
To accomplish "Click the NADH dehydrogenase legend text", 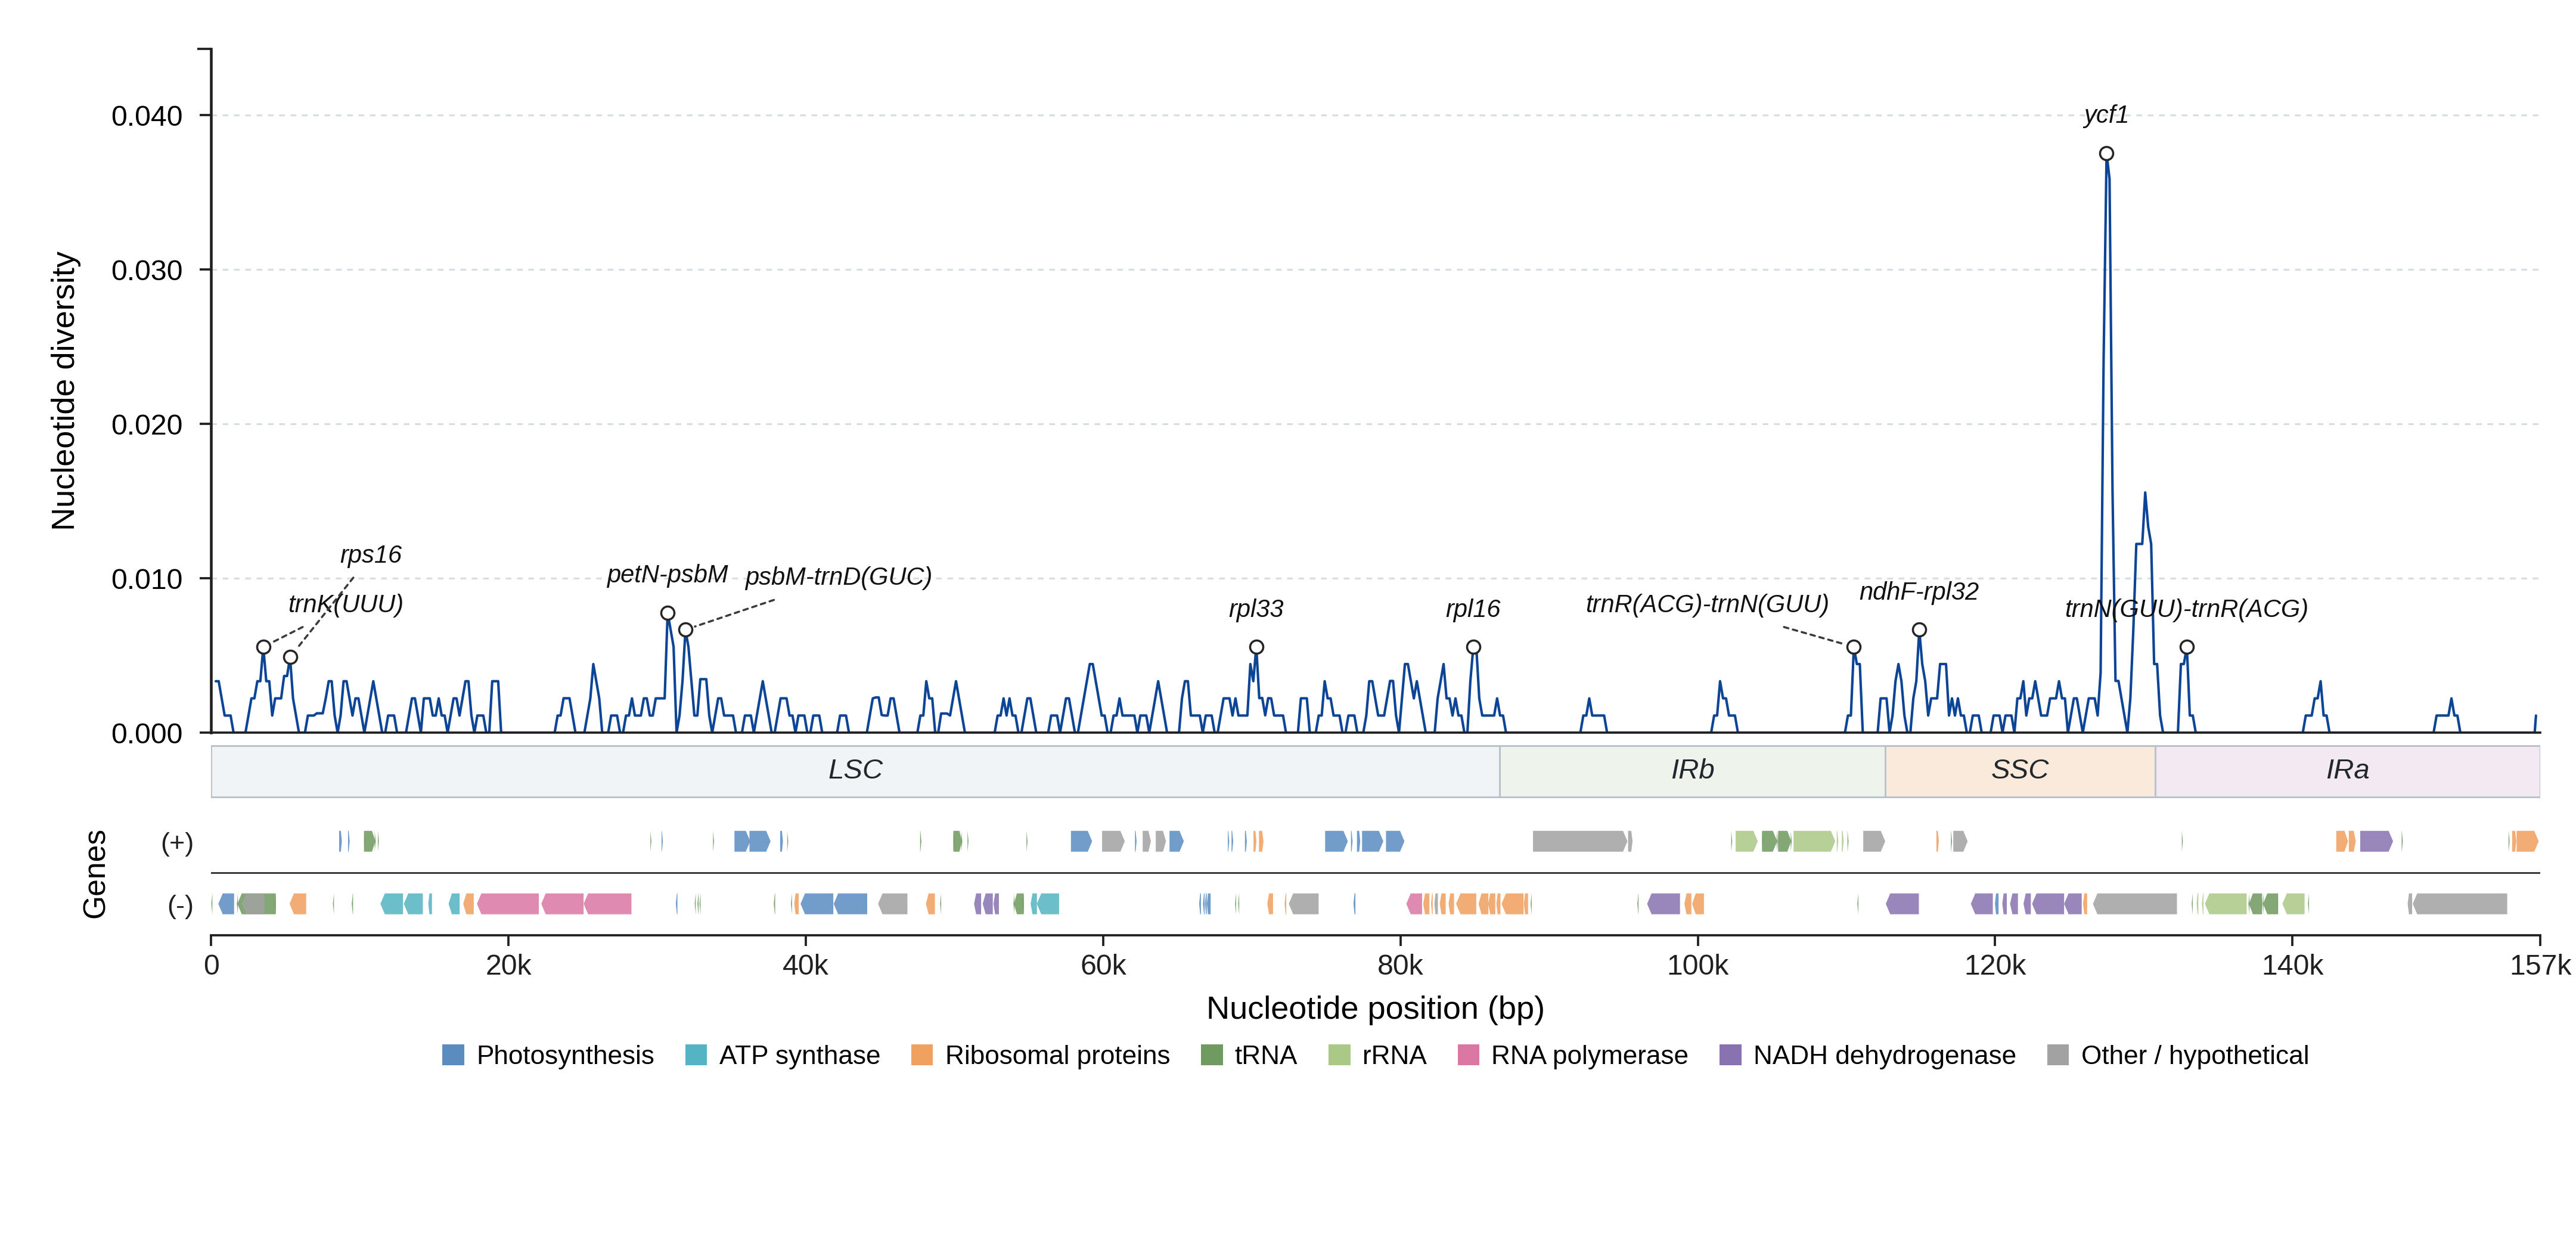I will point(1884,1055).
